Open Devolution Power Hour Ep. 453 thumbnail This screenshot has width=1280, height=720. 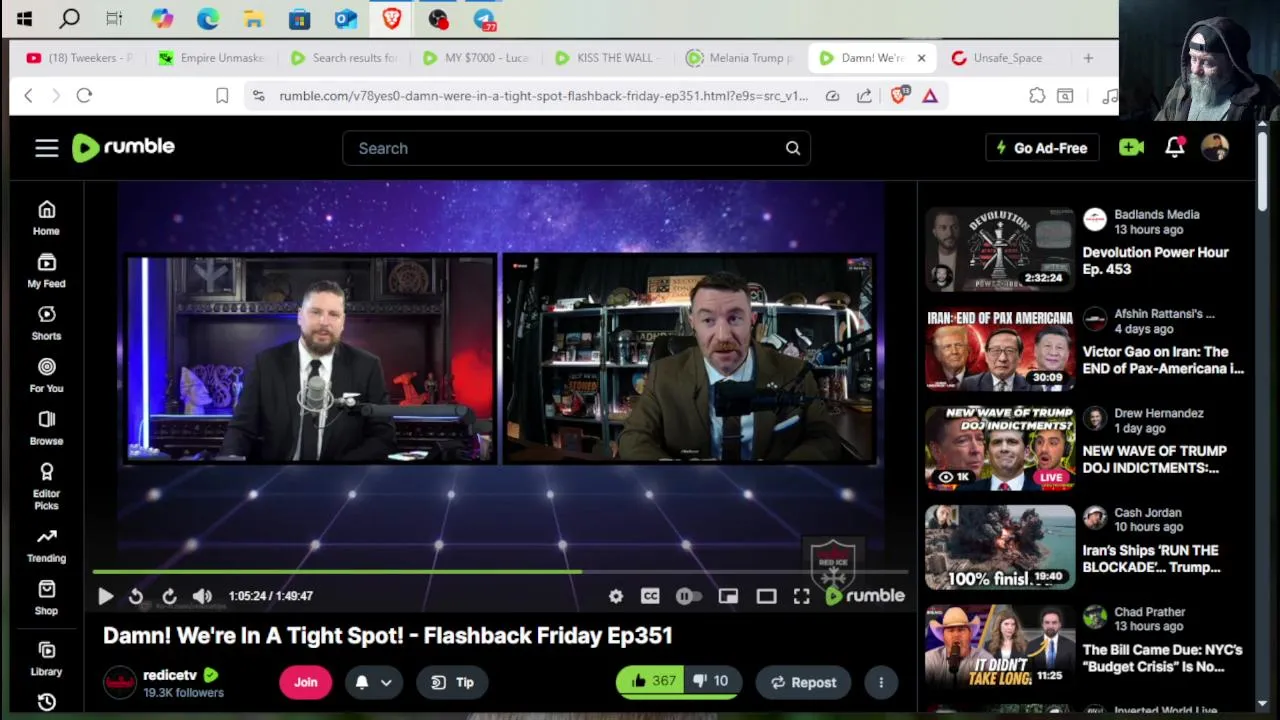point(1000,249)
